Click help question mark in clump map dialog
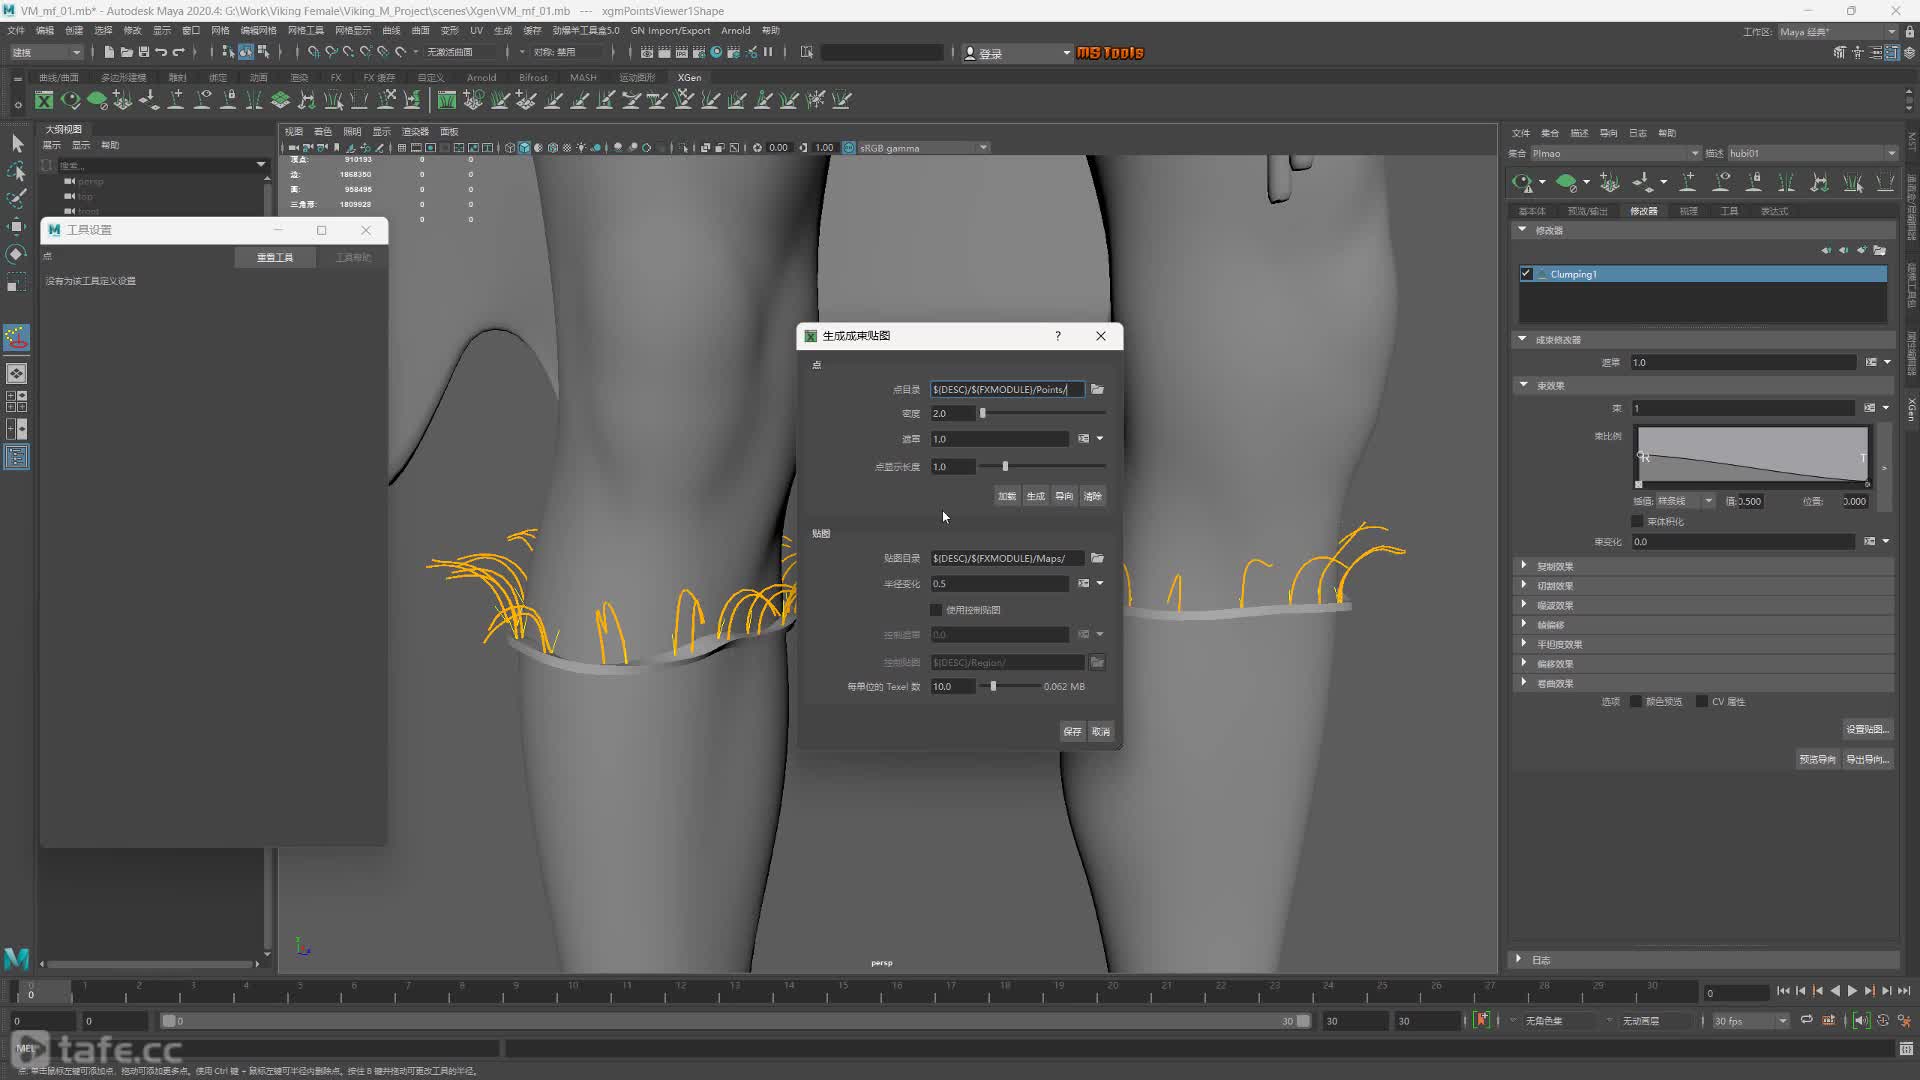The height and width of the screenshot is (1080, 1920). 1058,336
